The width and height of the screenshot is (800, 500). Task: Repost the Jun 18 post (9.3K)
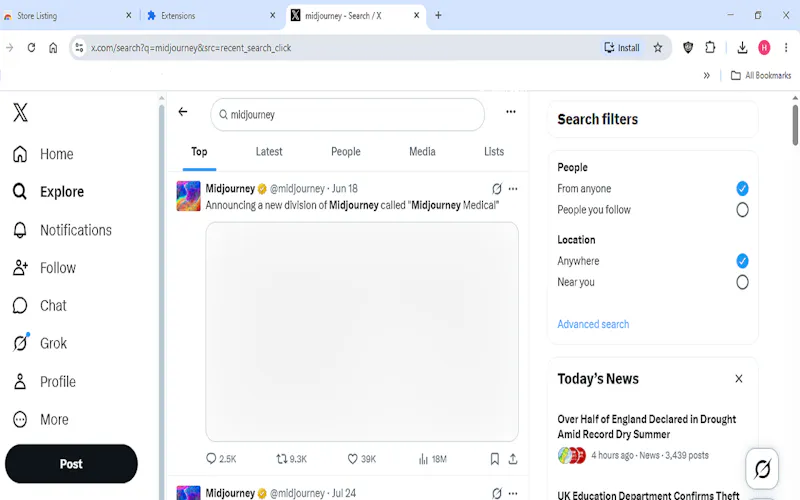coord(291,459)
